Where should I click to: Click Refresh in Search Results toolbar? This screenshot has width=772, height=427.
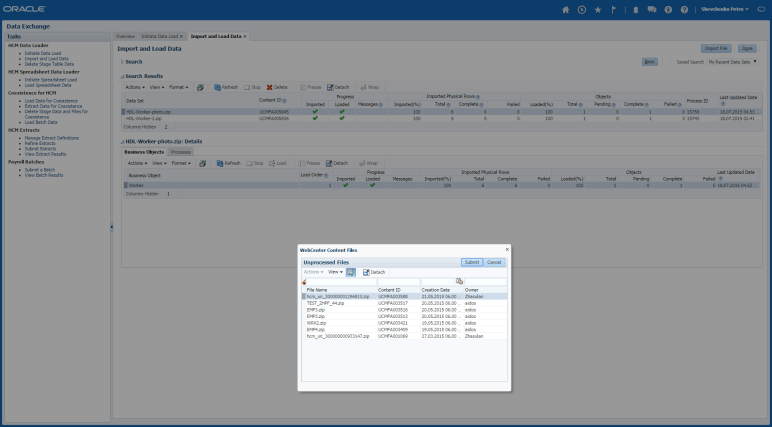click(x=226, y=87)
